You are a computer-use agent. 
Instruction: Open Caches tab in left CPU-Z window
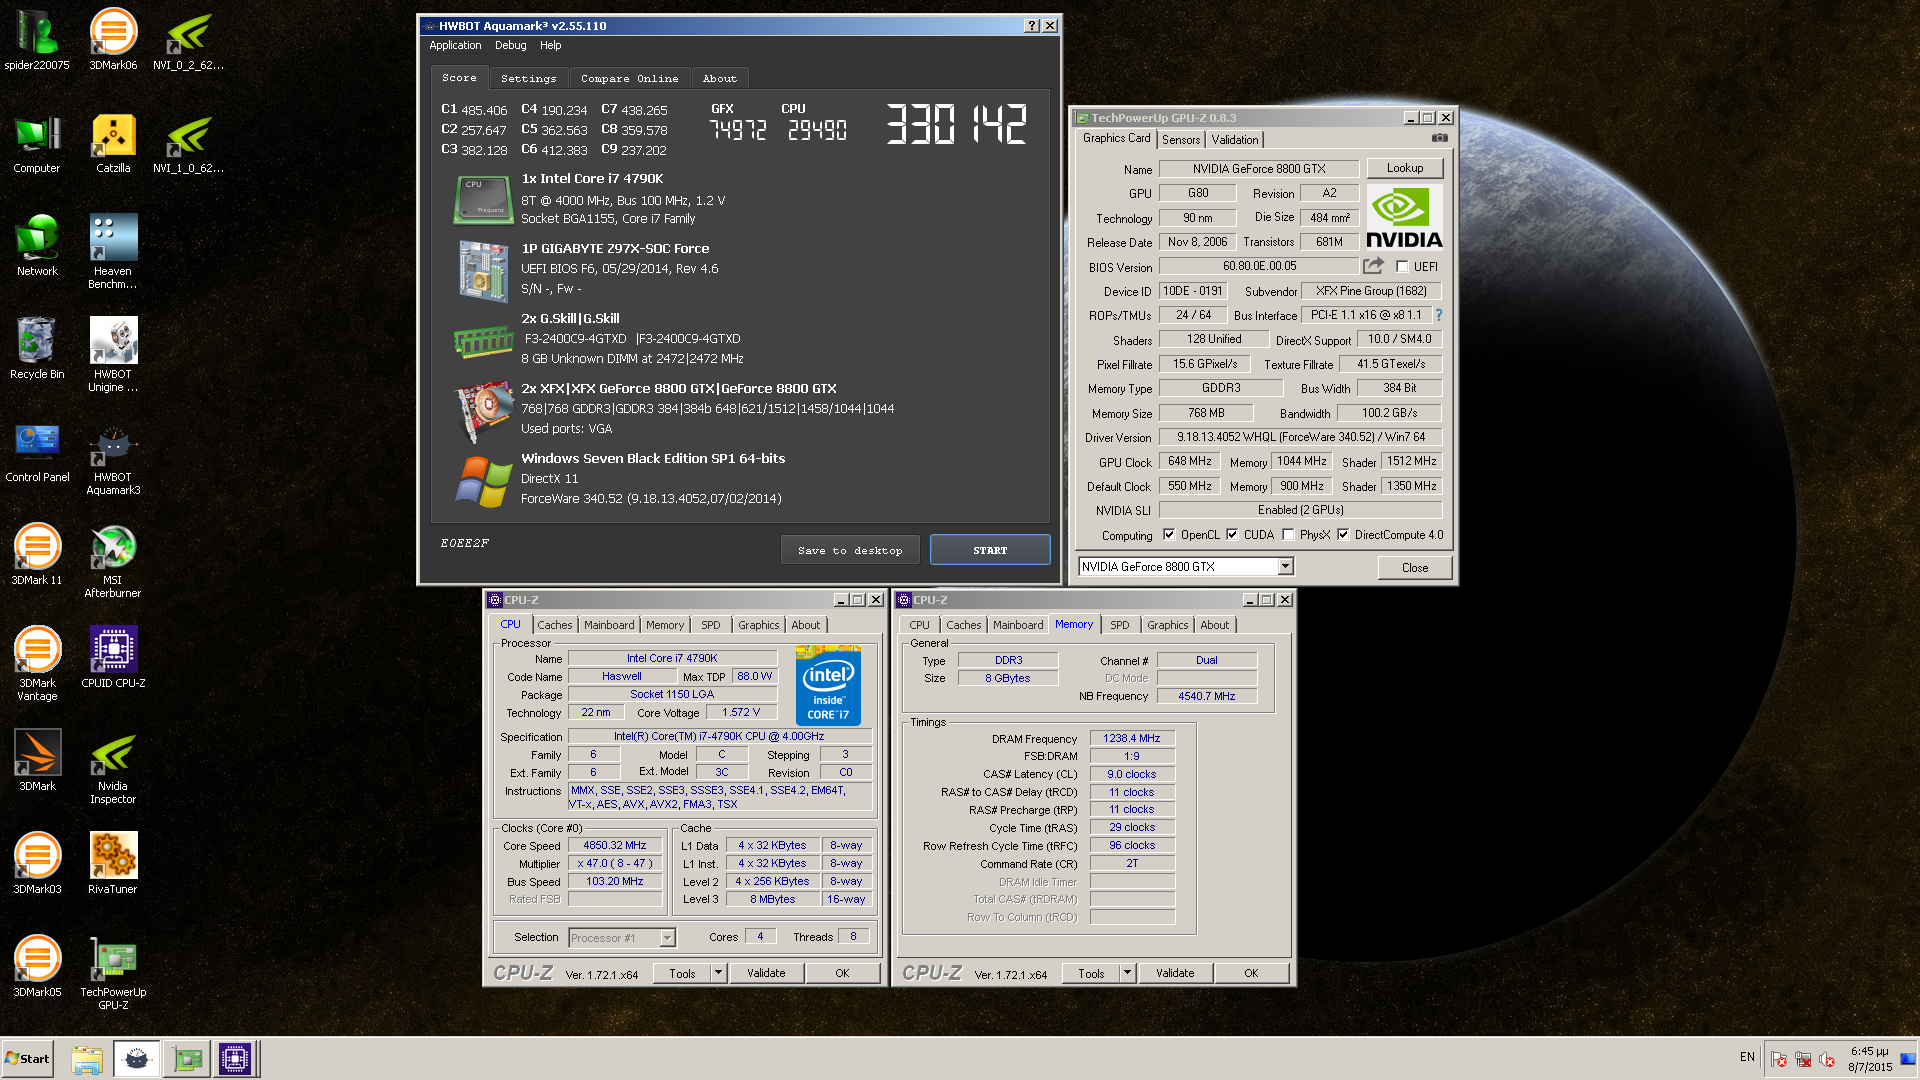pyautogui.click(x=555, y=625)
